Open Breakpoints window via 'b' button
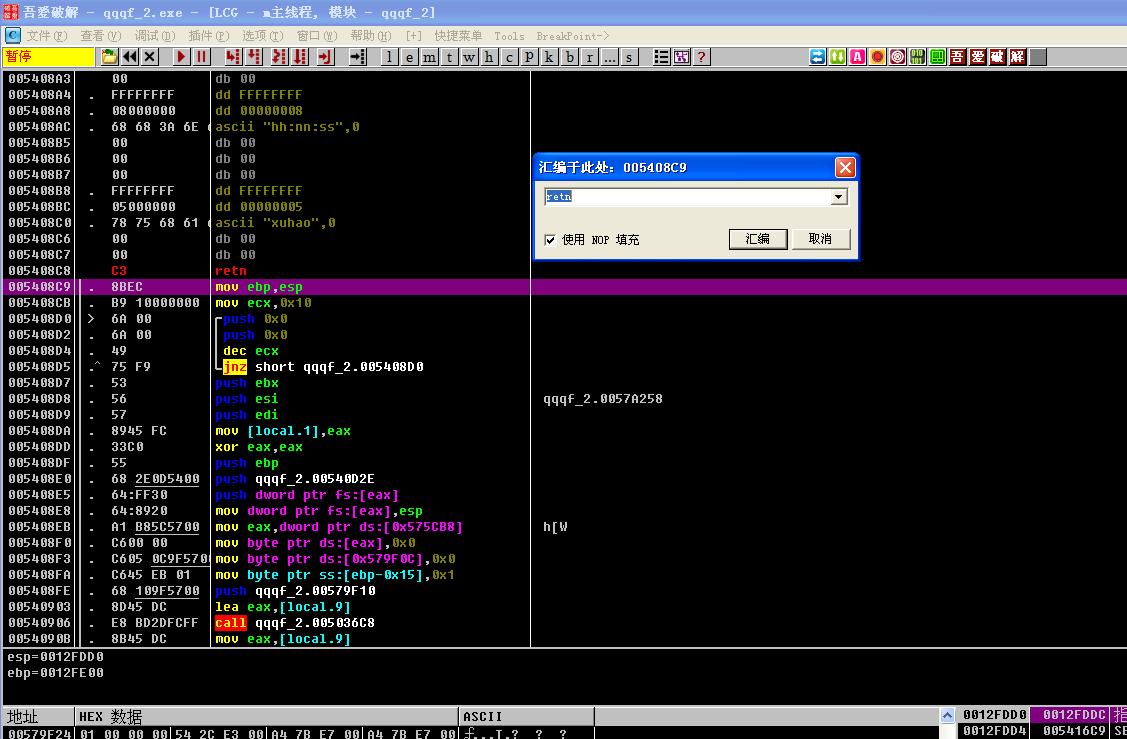 (x=569, y=57)
